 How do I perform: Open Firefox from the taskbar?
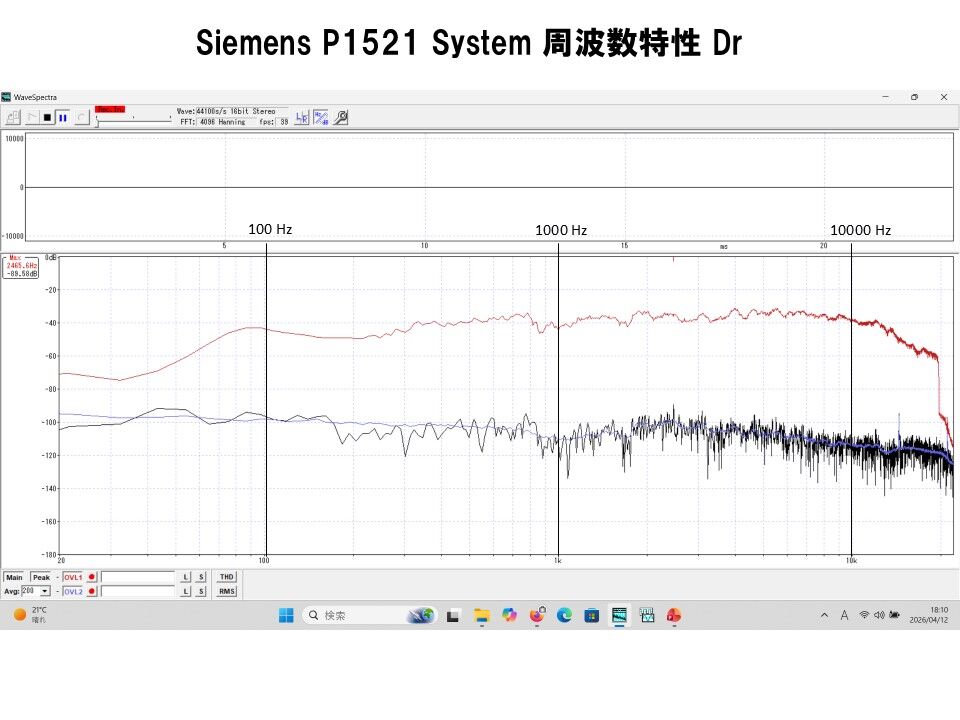[x=537, y=615]
